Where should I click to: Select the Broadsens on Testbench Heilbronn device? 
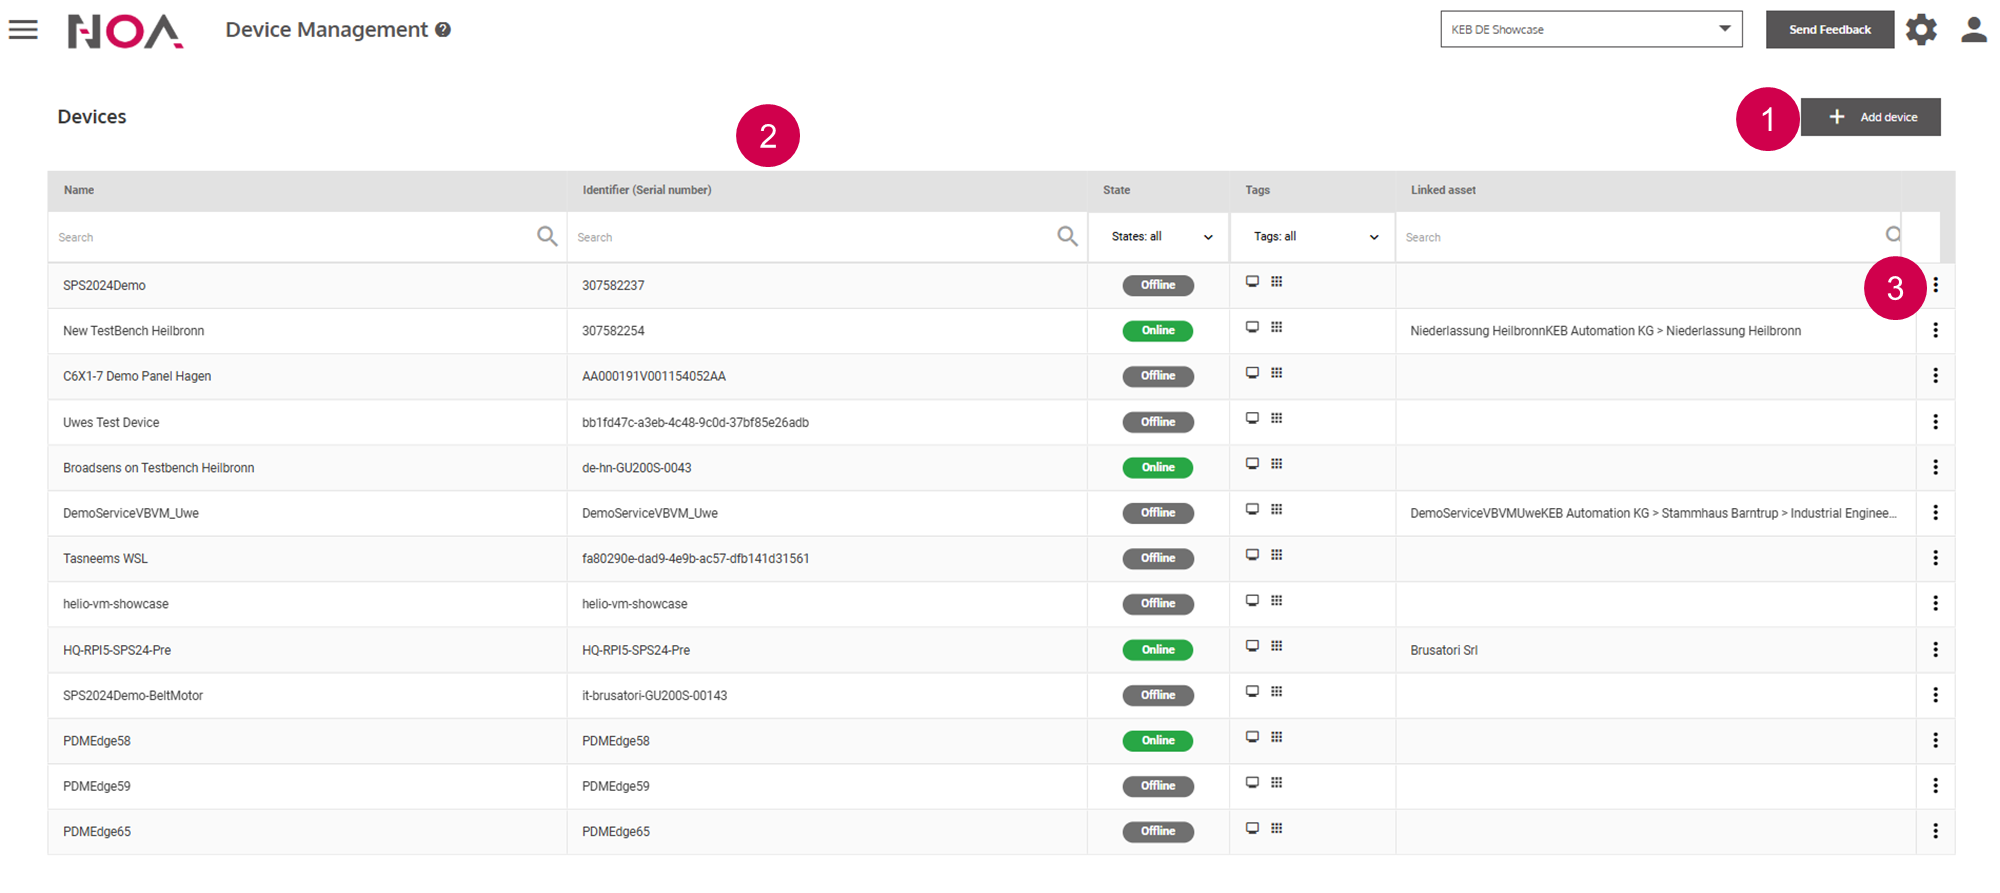pyautogui.click(x=159, y=468)
